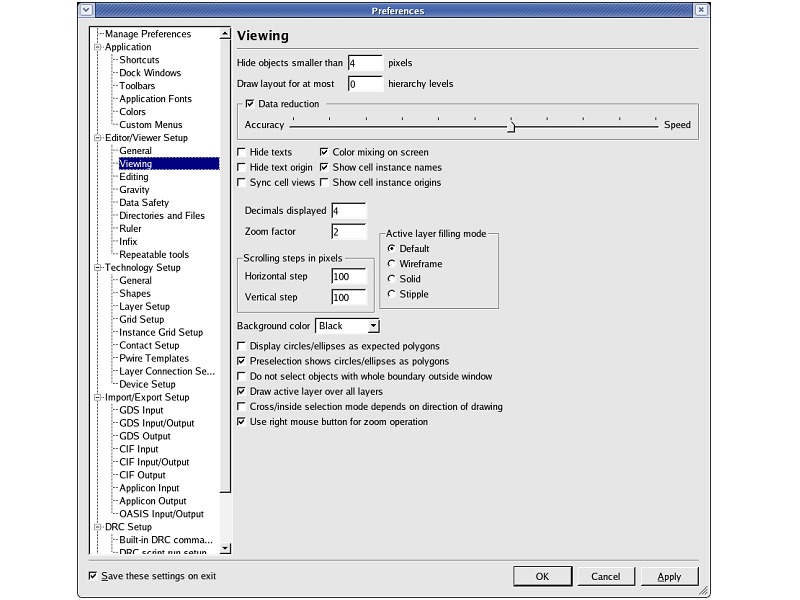This screenshot has height=600, width=800.
Task: Click the Cancel button
Action: [605, 577]
